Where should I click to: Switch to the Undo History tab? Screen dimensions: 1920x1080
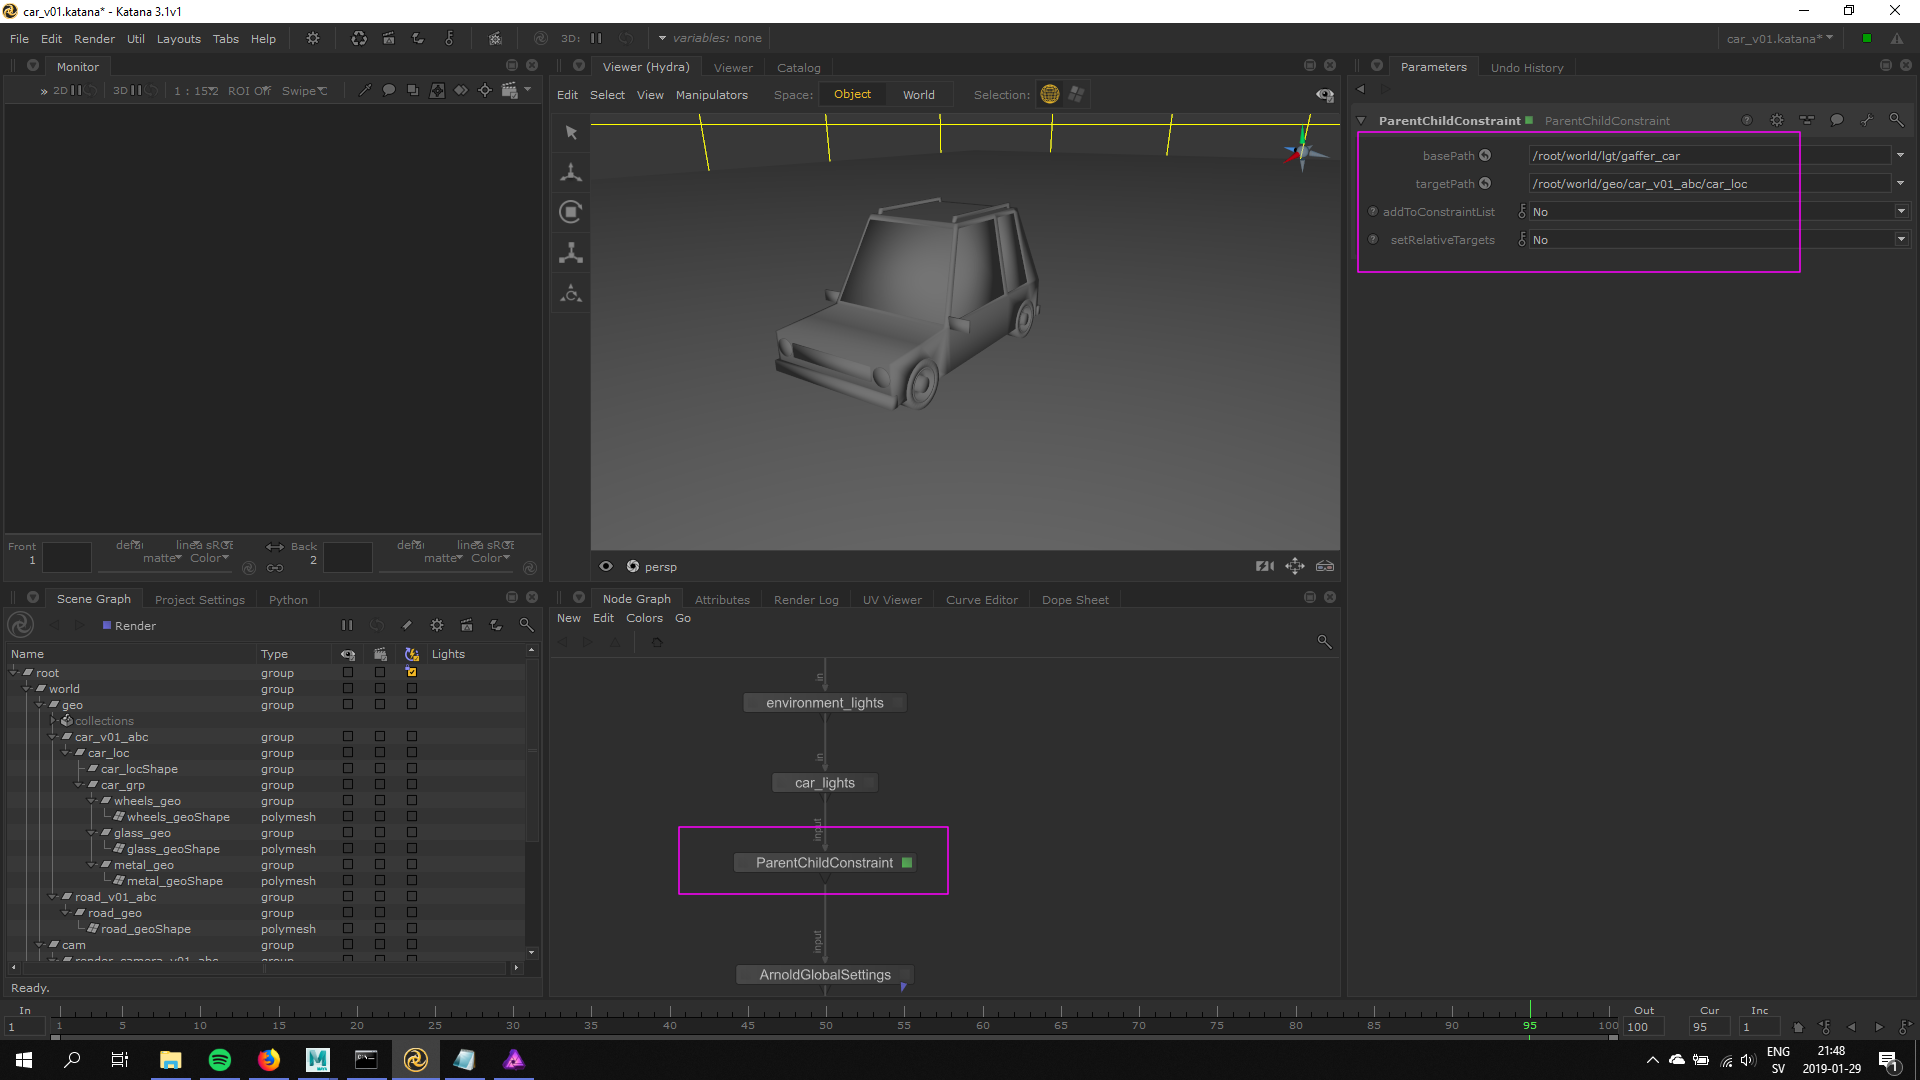1526,67
